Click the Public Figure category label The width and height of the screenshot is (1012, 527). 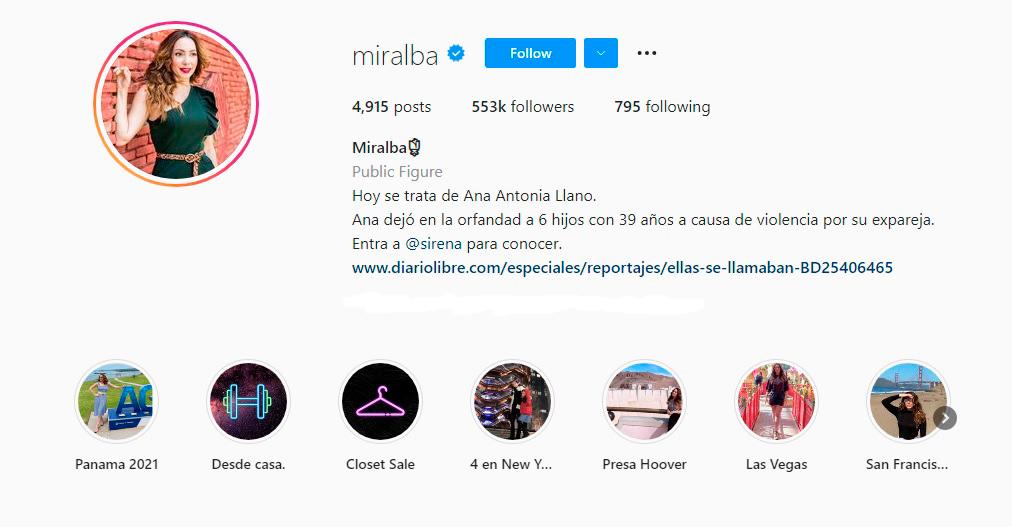pos(397,172)
